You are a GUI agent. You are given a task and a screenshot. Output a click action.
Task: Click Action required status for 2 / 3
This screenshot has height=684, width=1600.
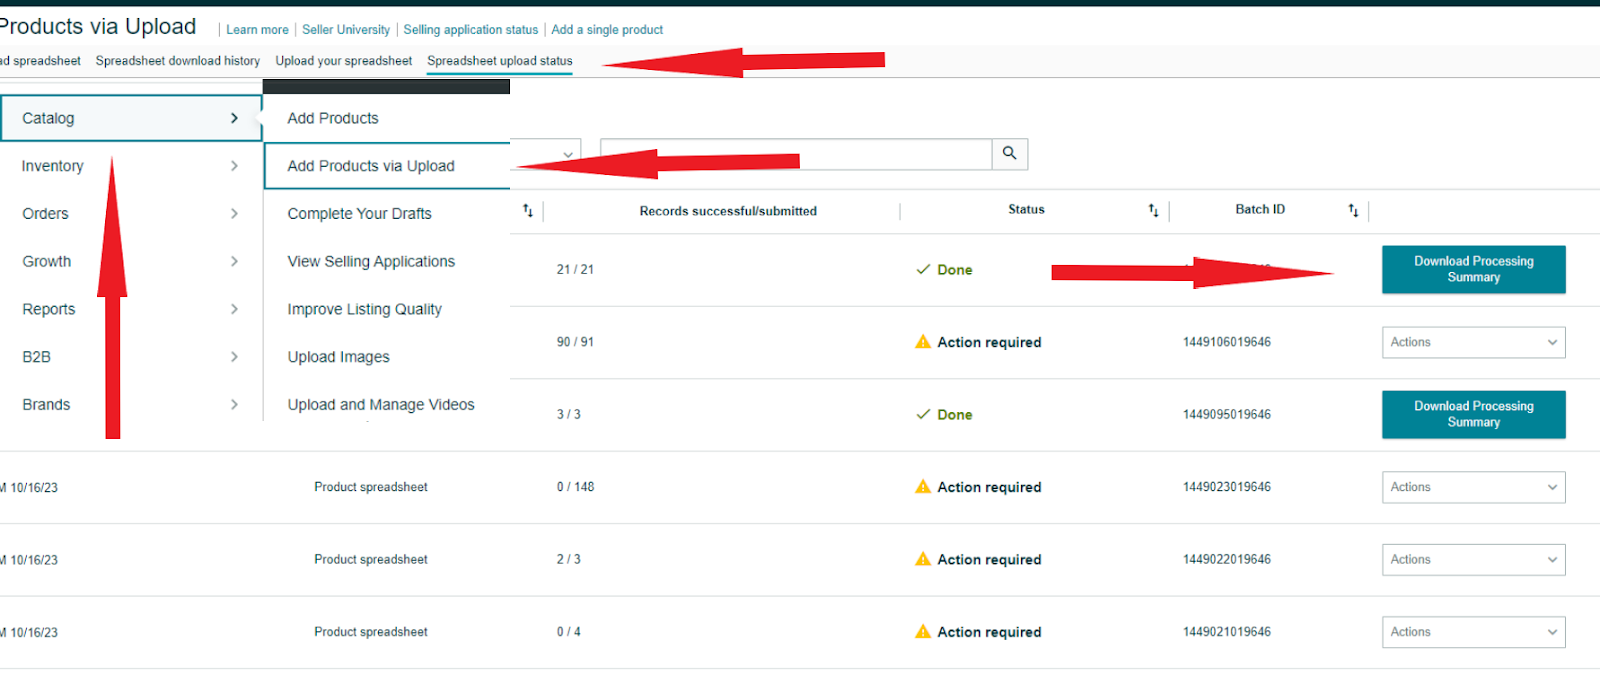(x=989, y=559)
